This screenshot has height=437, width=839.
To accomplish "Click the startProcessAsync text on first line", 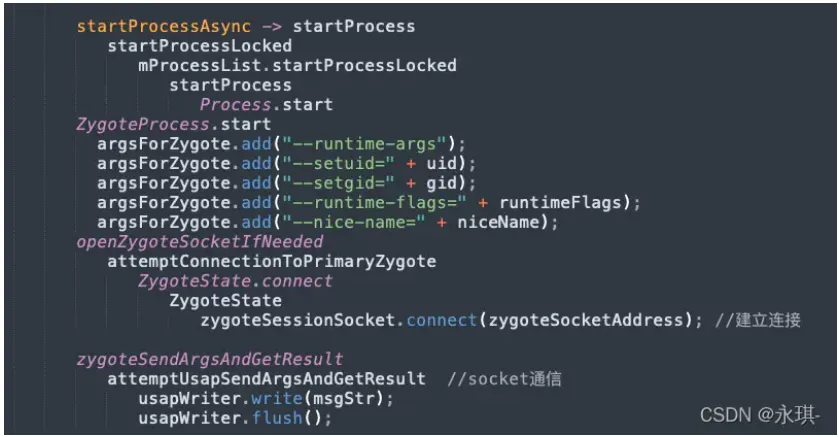I will tap(164, 26).
